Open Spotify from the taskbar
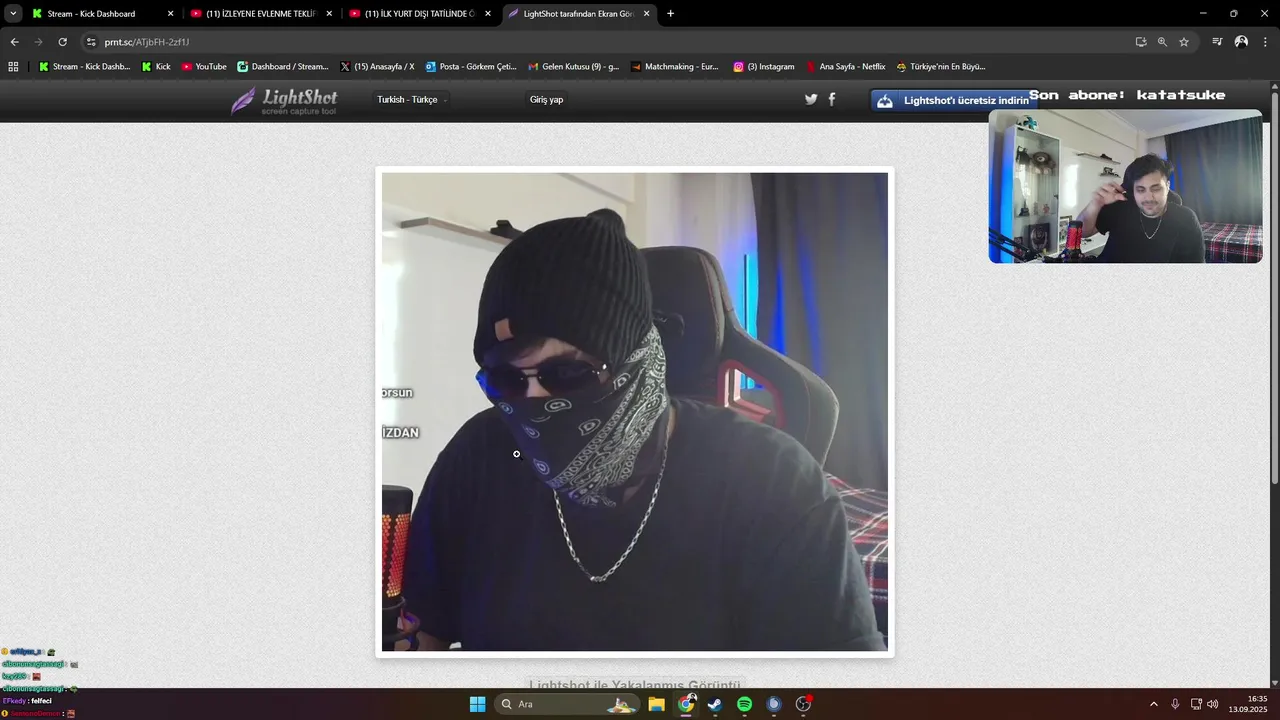 pos(744,704)
